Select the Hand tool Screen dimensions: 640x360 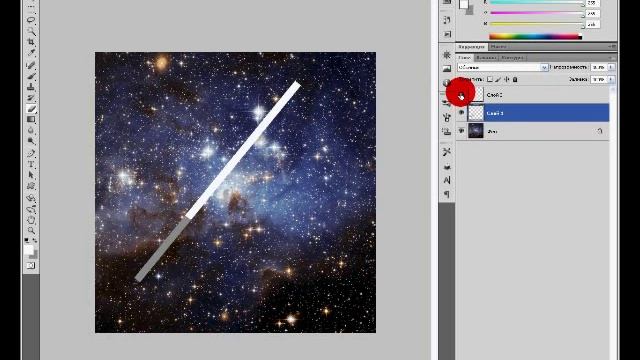point(31,220)
